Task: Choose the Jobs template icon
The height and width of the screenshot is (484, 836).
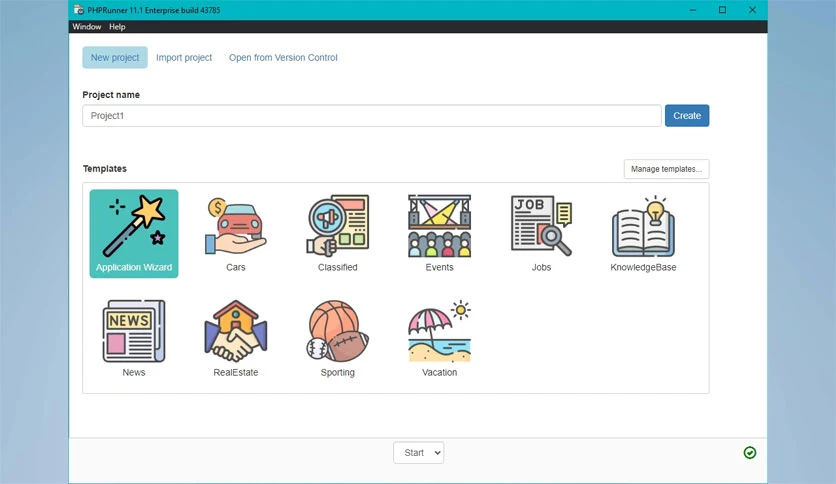Action: (x=541, y=225)
